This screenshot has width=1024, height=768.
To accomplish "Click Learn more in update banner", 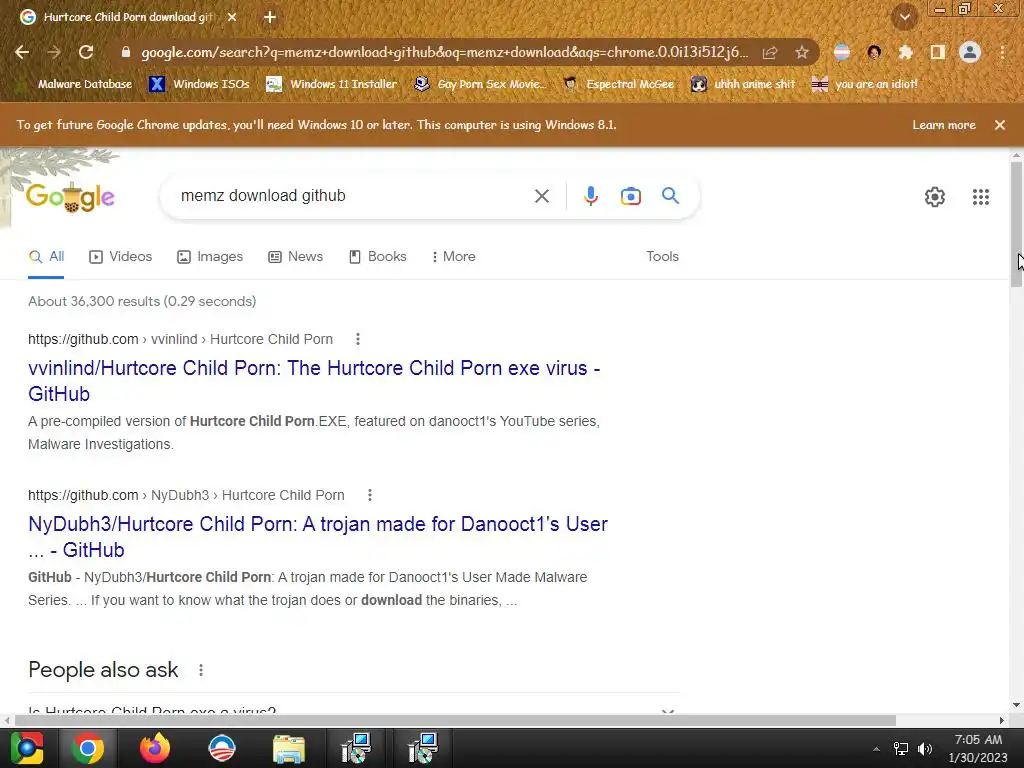I will tap(944, 125).
